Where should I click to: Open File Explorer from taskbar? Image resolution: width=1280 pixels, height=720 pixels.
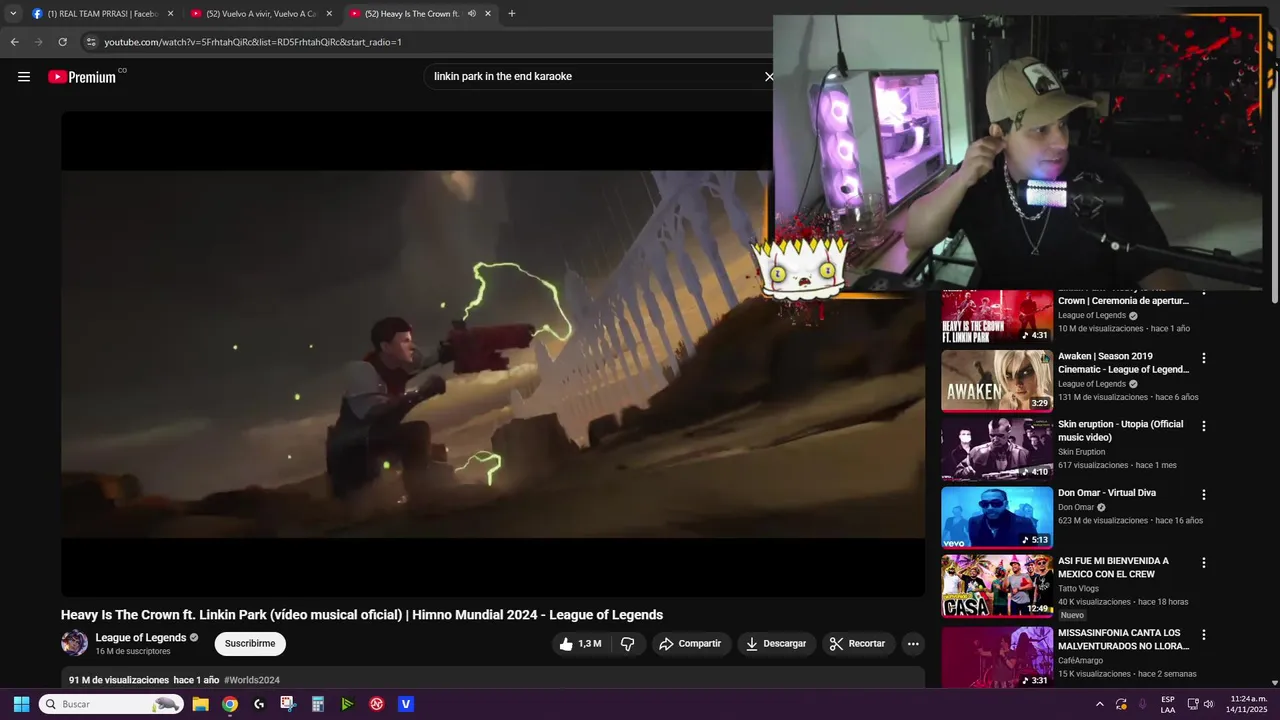(200, 704)
